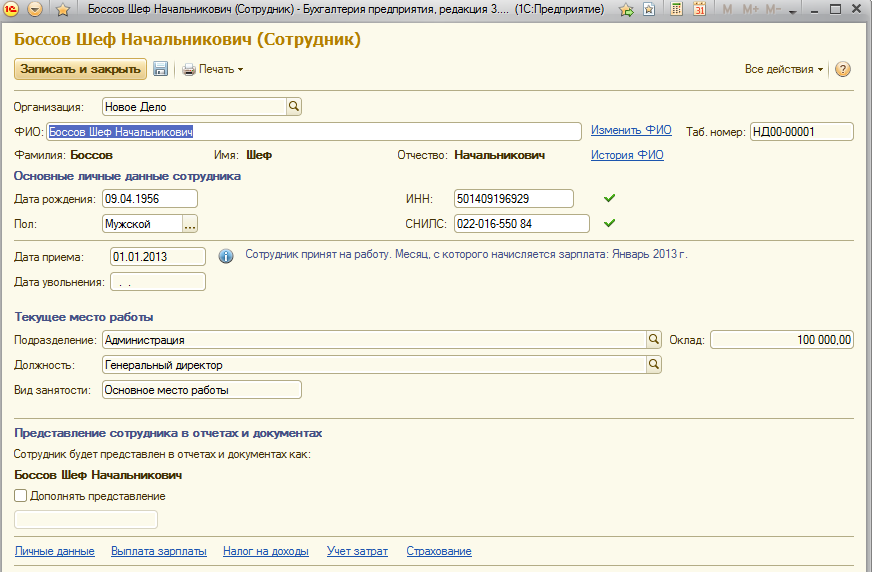
Task: Click the get-link star page icon
Action: point(649,9)
